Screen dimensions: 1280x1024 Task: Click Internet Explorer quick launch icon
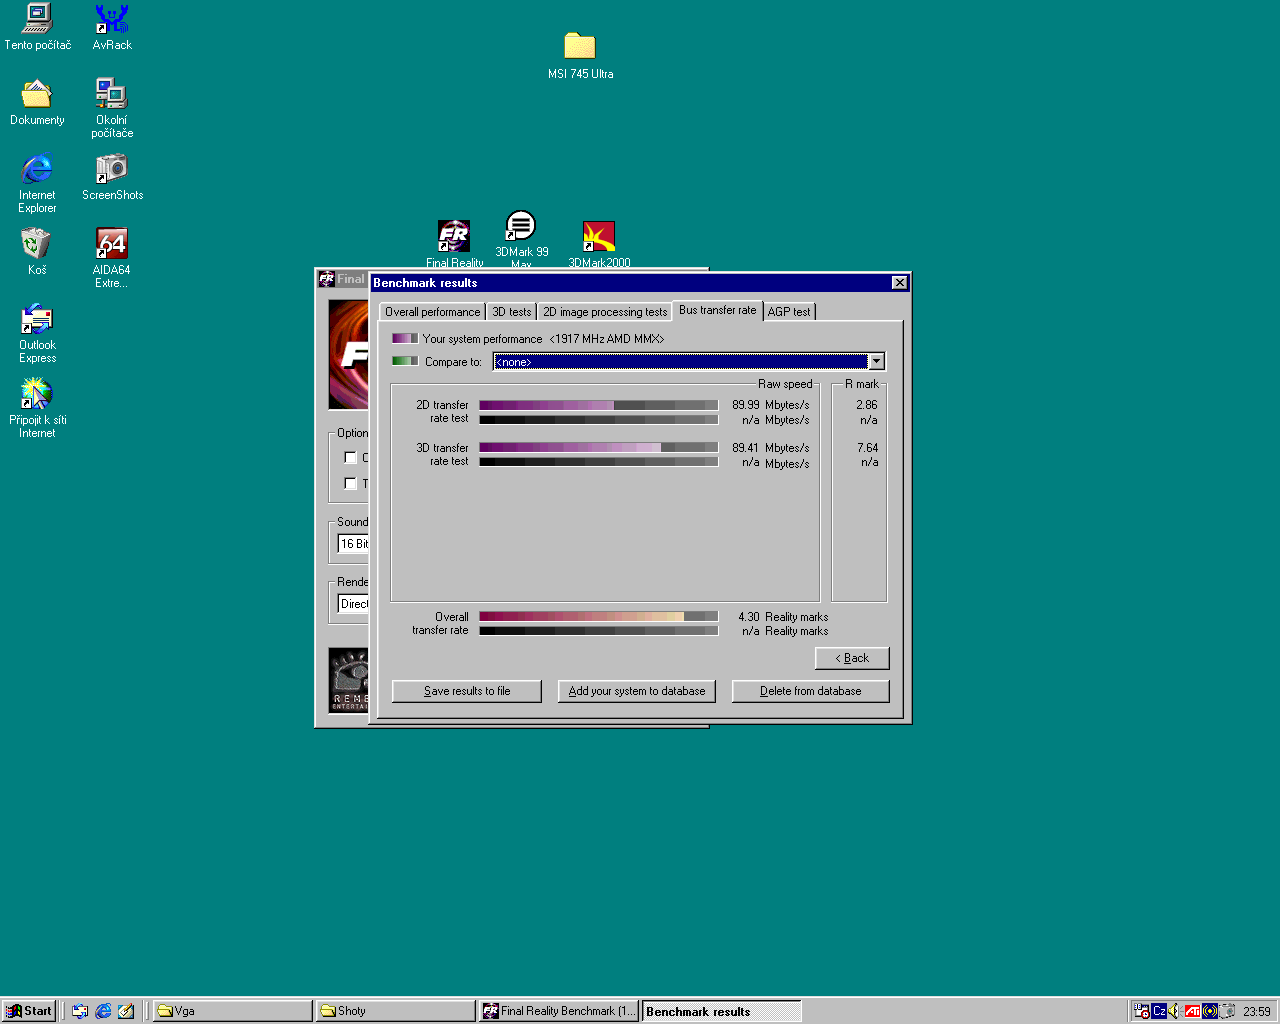103,1011
